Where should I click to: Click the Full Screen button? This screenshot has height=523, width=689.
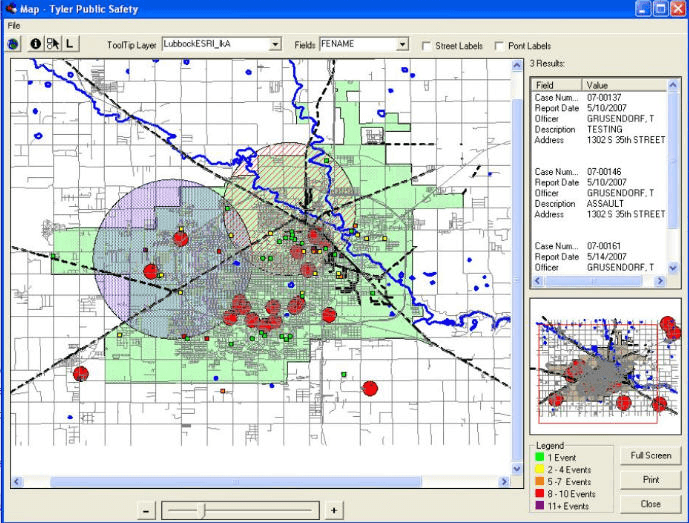pyautogui.click(x=651, y=456)
